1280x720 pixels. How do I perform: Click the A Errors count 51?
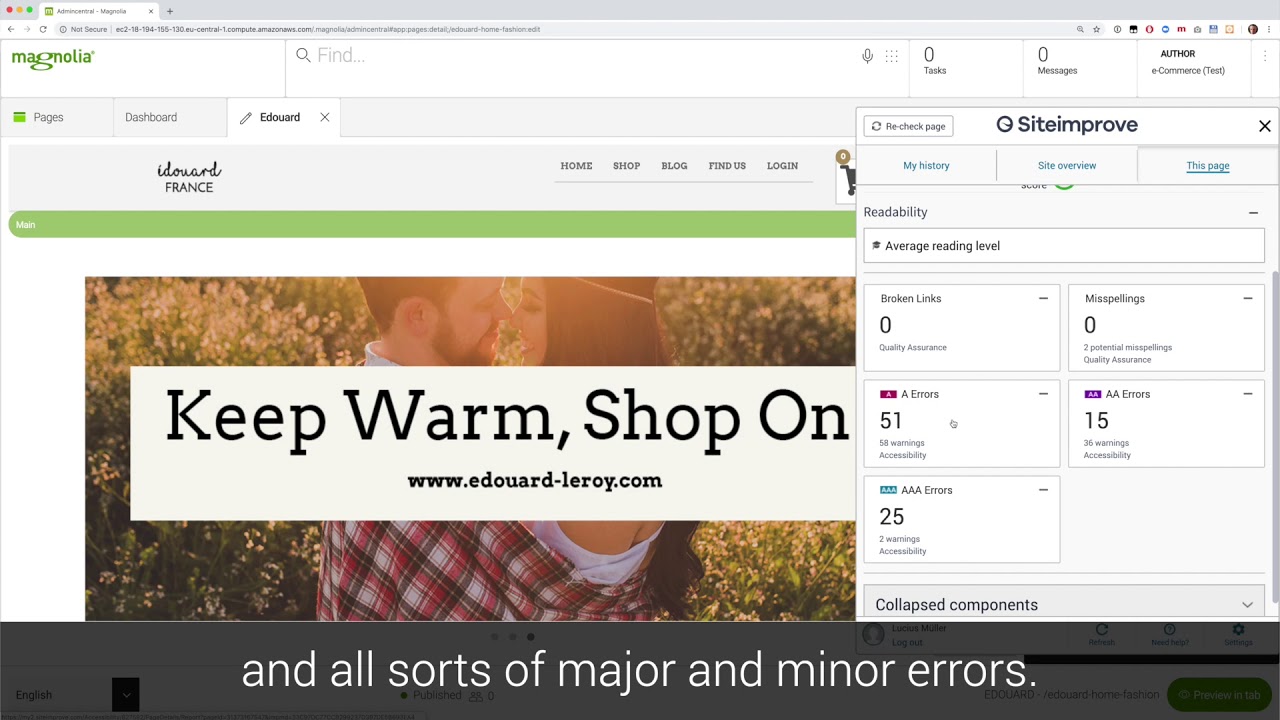(x=891, y=421)
